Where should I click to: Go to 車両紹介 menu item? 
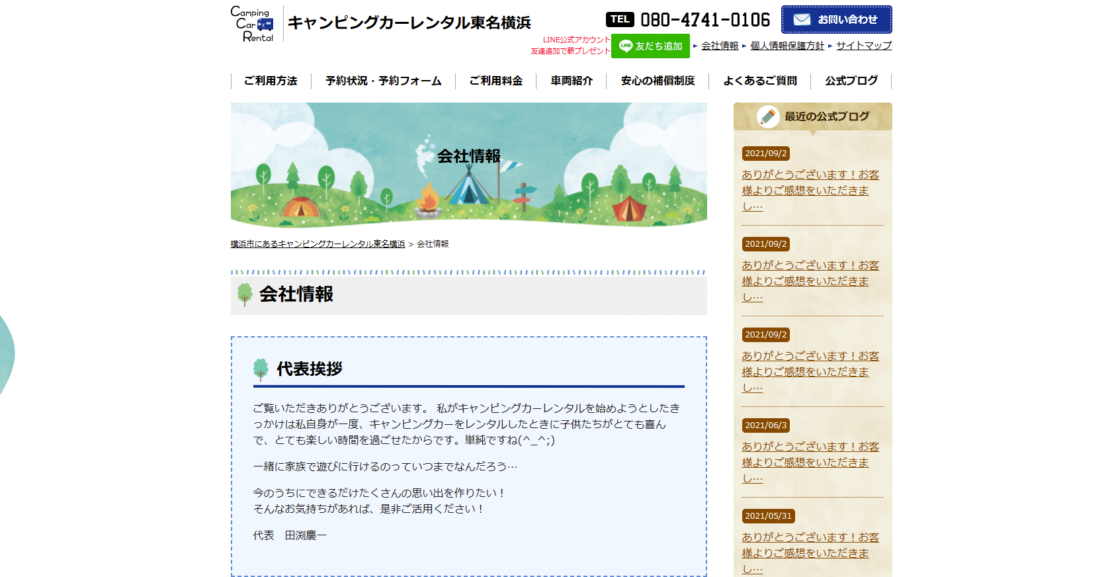point(571,81)
